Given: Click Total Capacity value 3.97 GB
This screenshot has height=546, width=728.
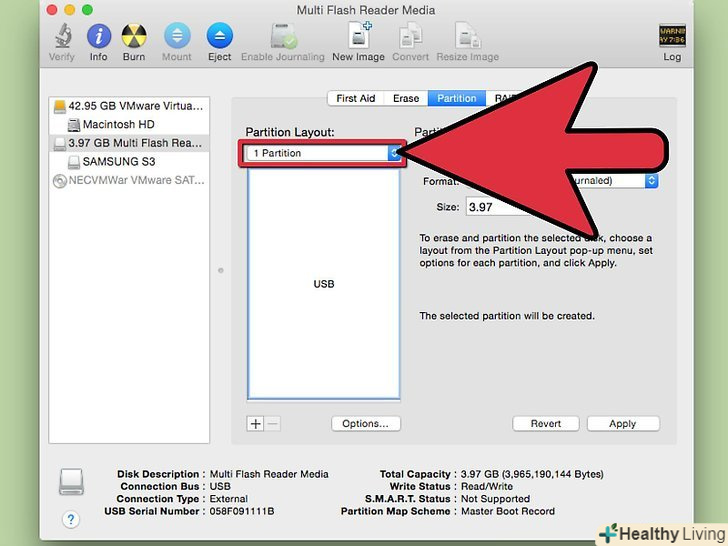Looking at the screenshot, I should [x=532, y=474].
